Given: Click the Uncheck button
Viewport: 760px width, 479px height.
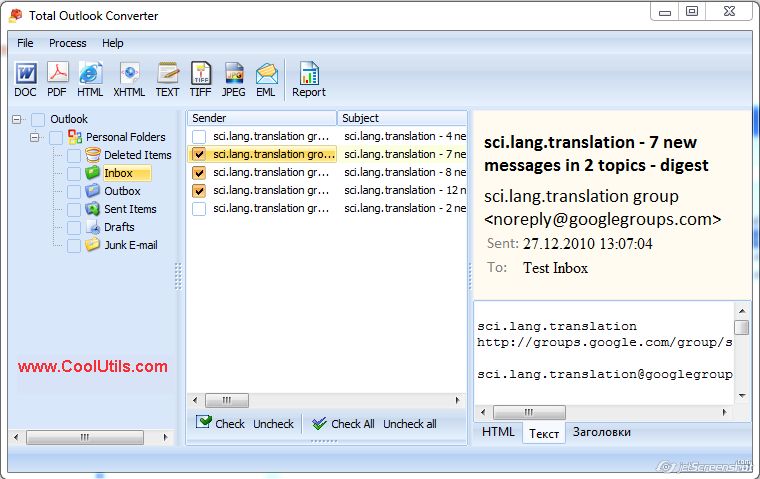Looking at the screenshot, I should (273, 424).
